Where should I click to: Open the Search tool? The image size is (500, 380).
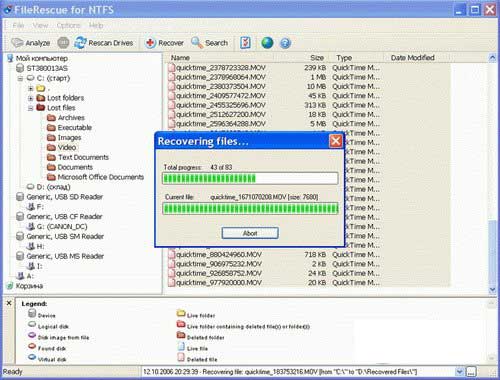210,43
